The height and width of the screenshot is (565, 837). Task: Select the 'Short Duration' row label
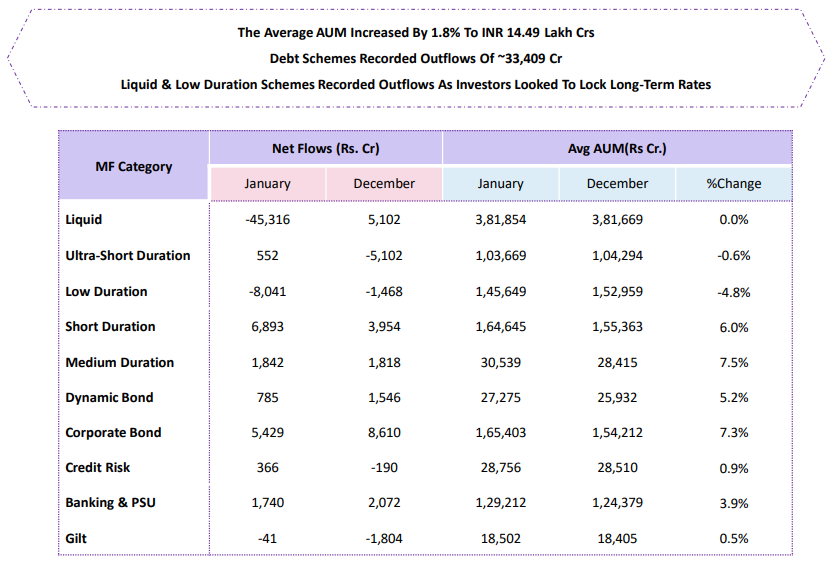[x=110, y=326]
